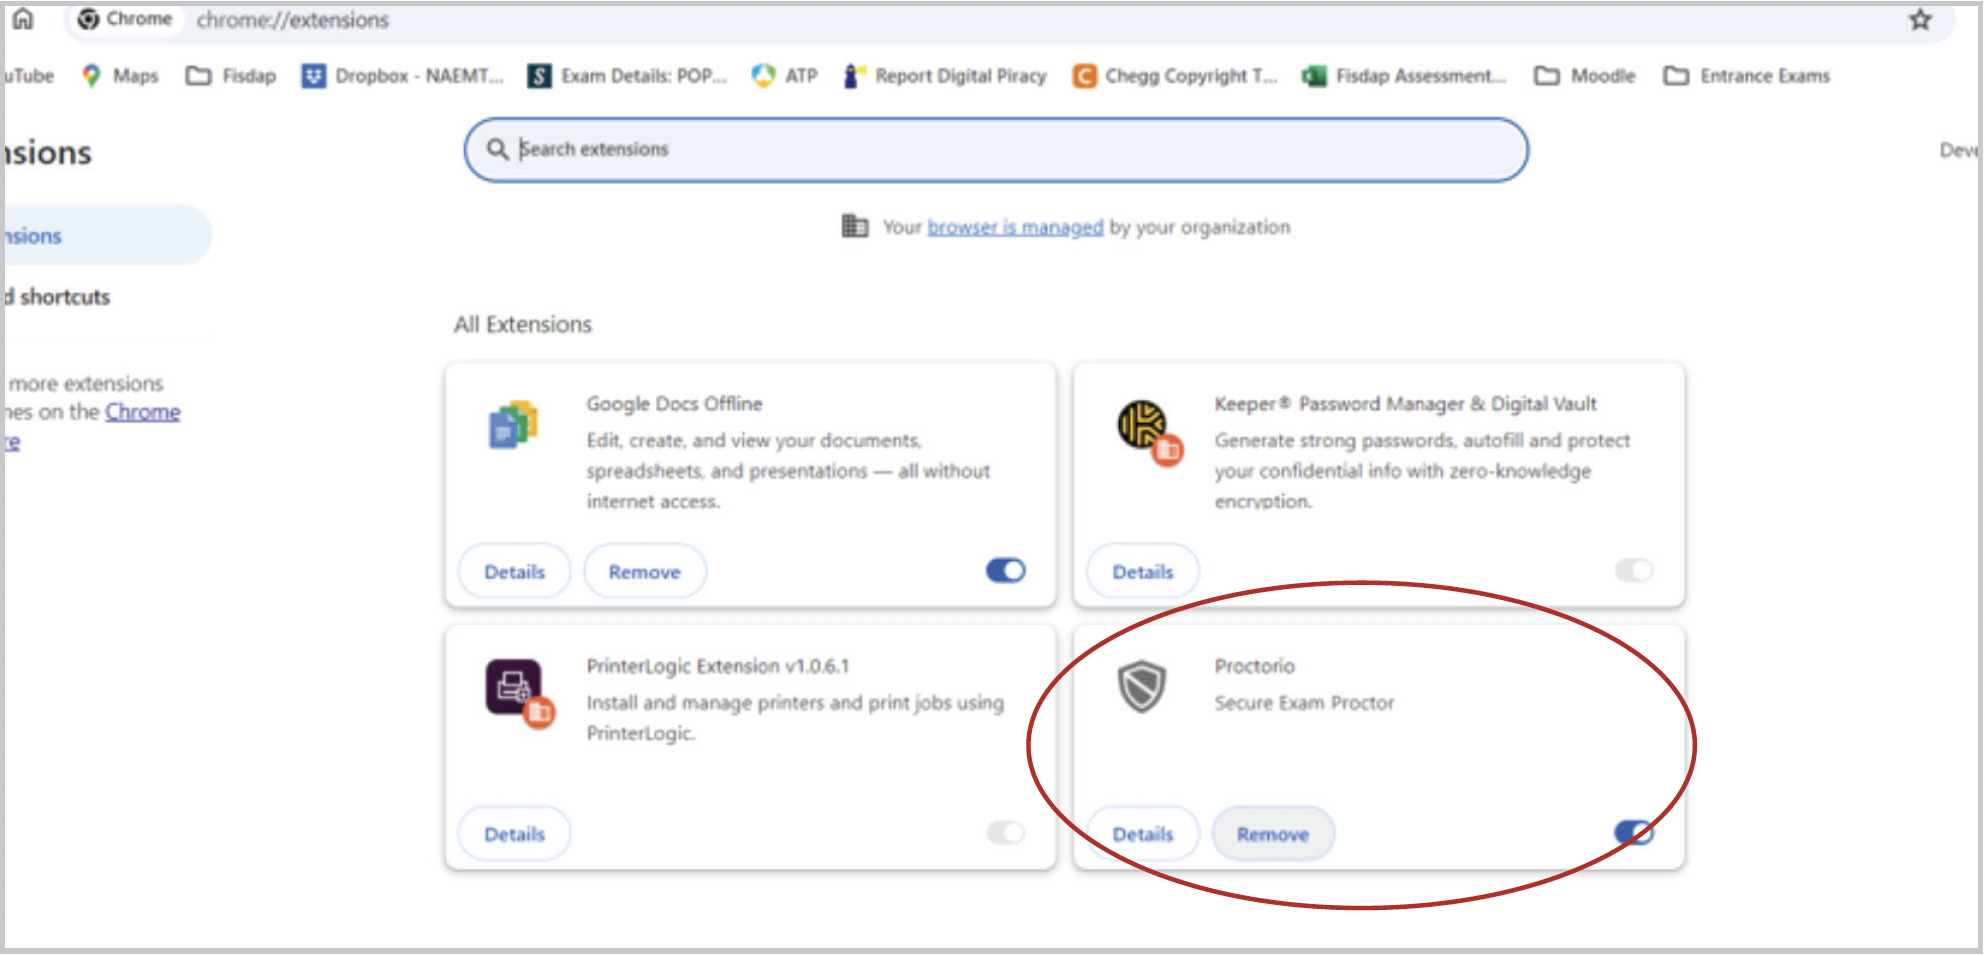The height and width of the screenshot is (956, 1985).
Task: Open the Dropbox - NAEMT bookmark
Action: tap(402, 76)
